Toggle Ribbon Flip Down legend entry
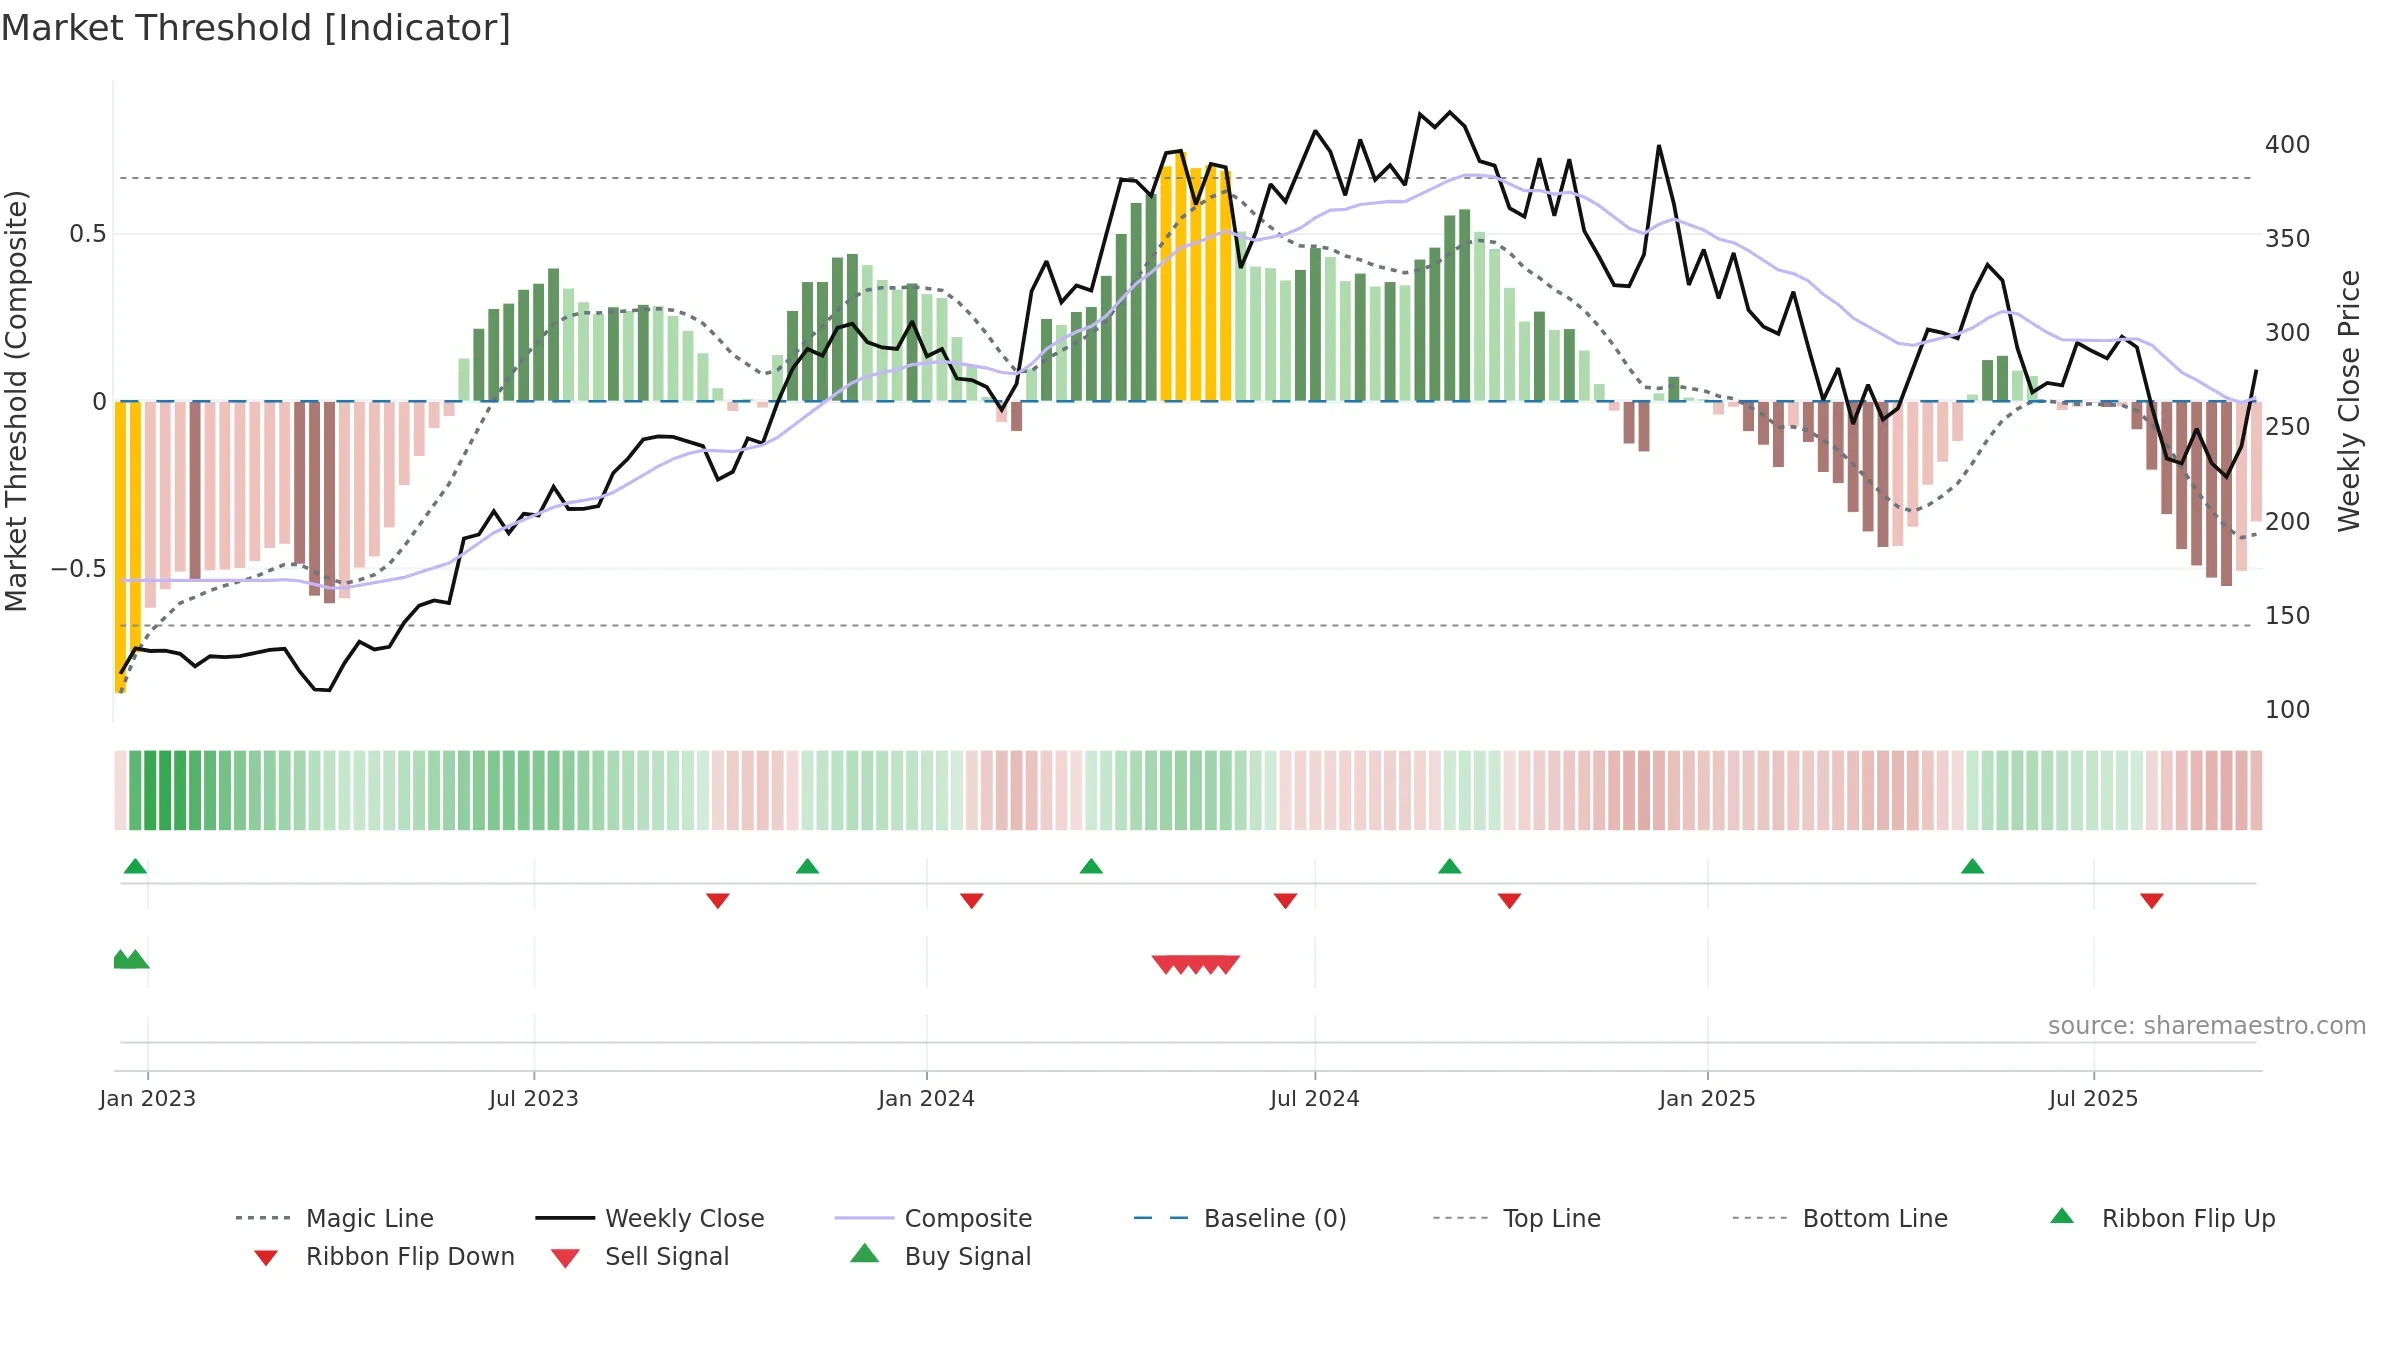This screenshot has width=2400, height=1350. pos(384,1256)
